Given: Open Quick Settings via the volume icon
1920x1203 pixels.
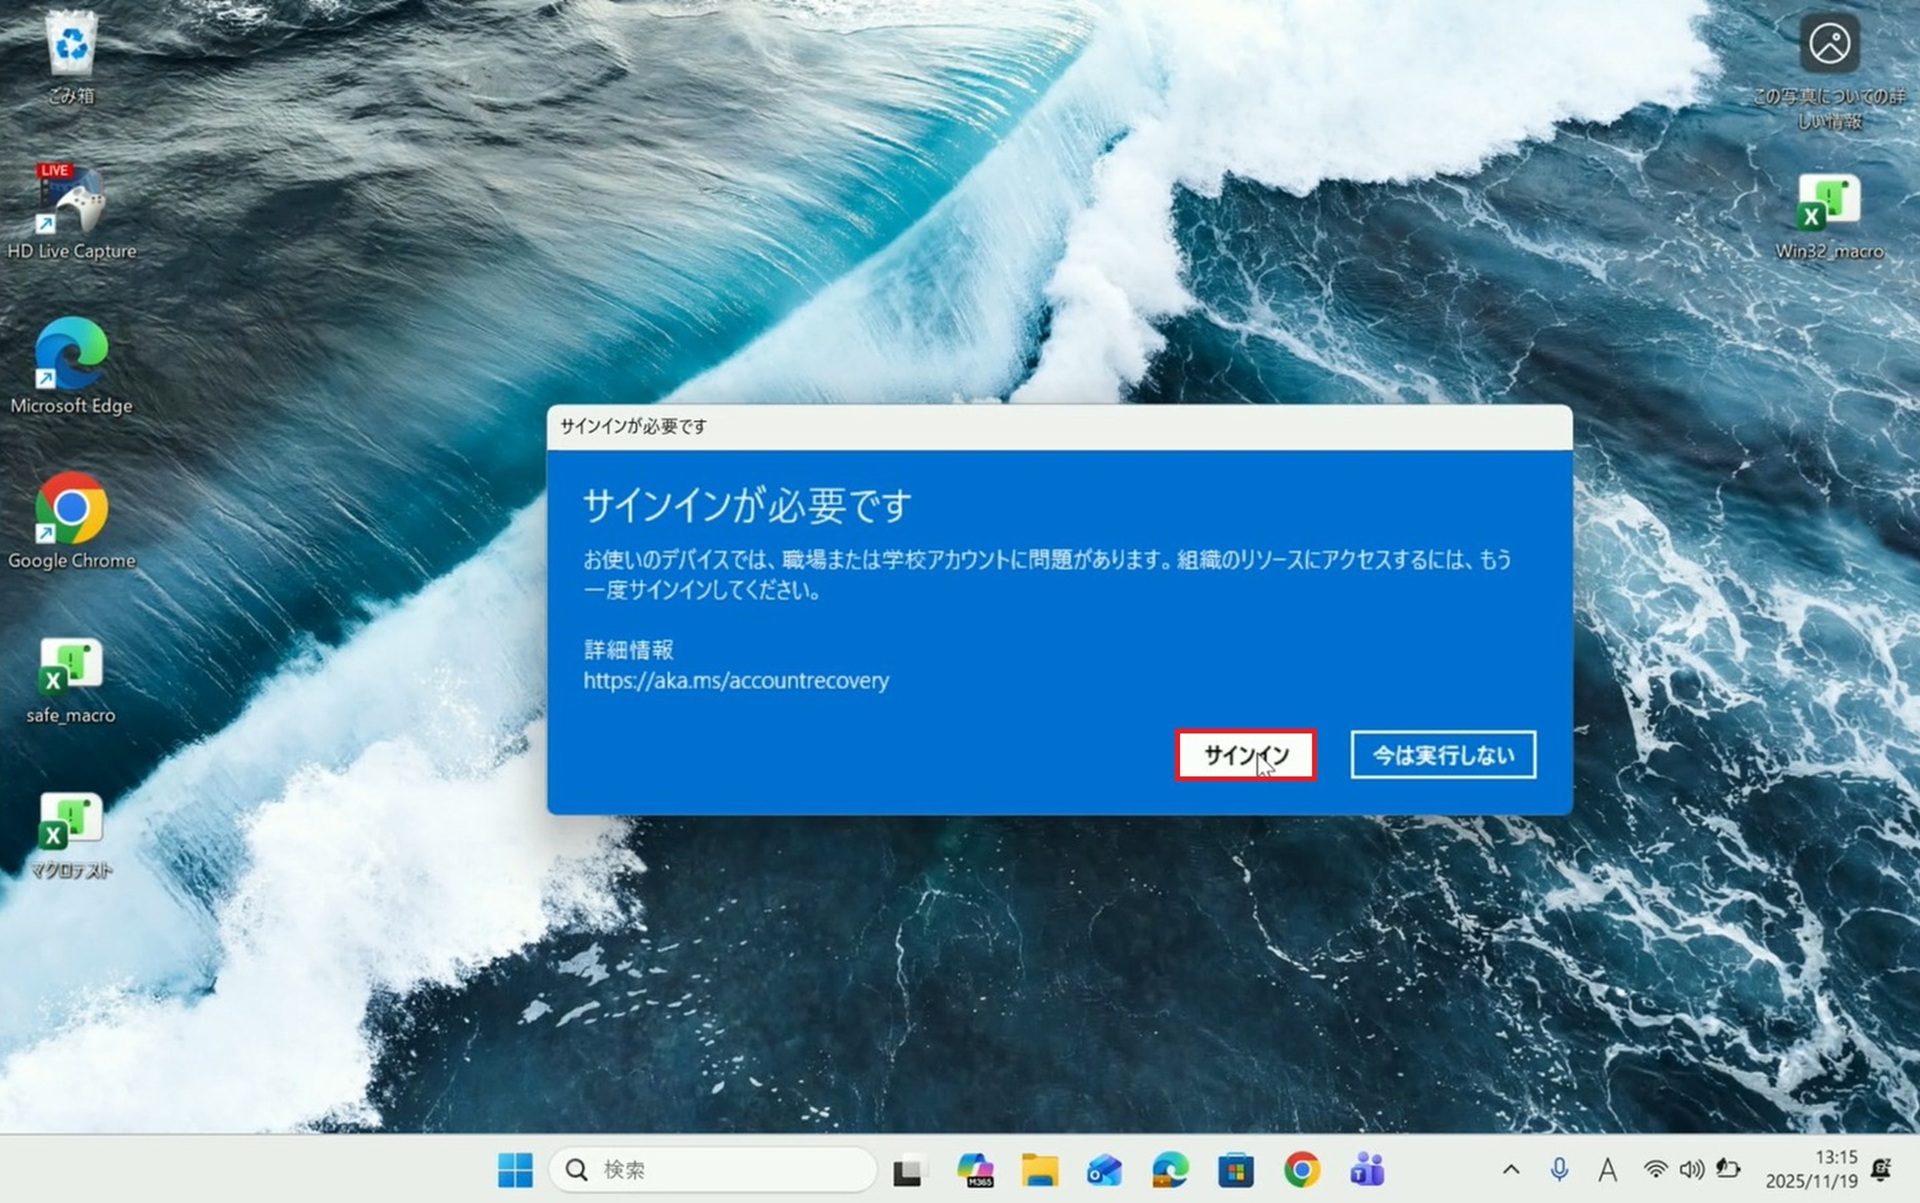Looking at the screenshot, I should coord(1692,1169).
